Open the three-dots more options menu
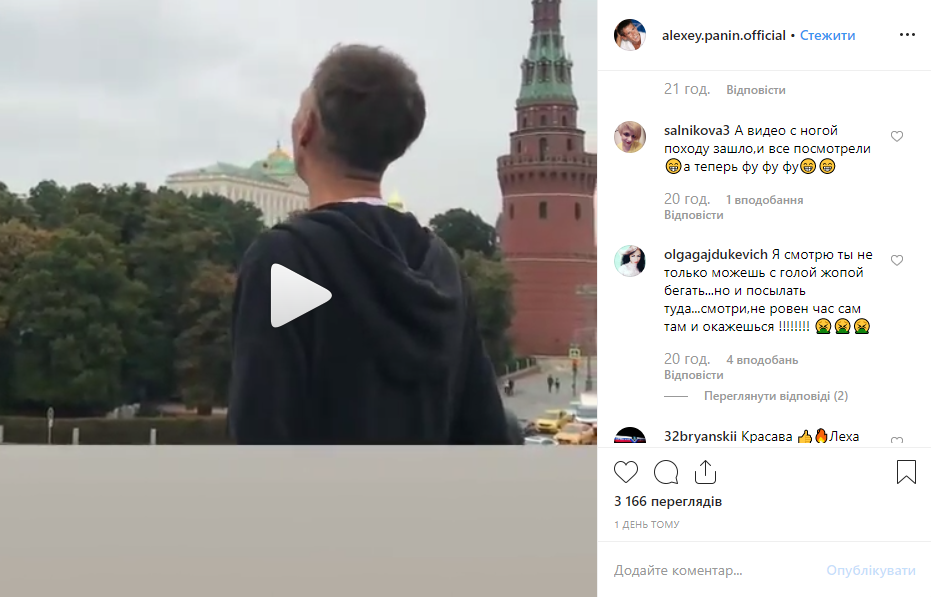931x597 pixels. (907, 35)
